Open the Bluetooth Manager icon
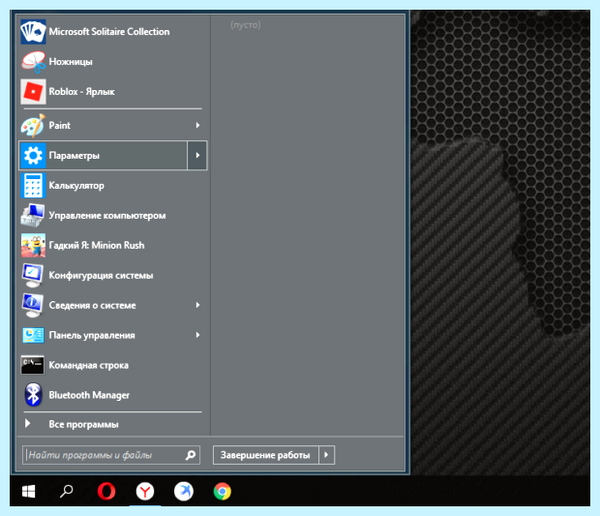600x516 pixels. click(33, 395)
